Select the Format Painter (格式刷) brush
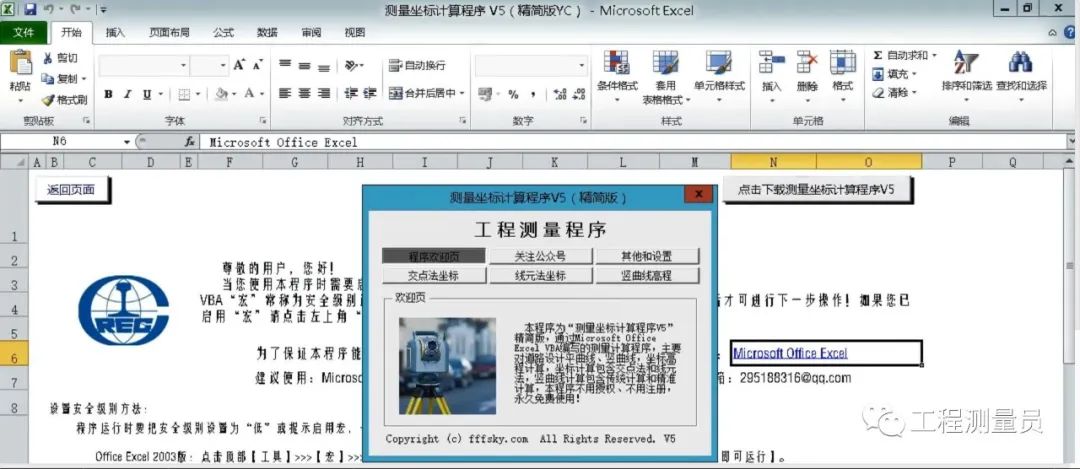The height and width of the screenshot is (469, 1080). [x=48, y=100]
